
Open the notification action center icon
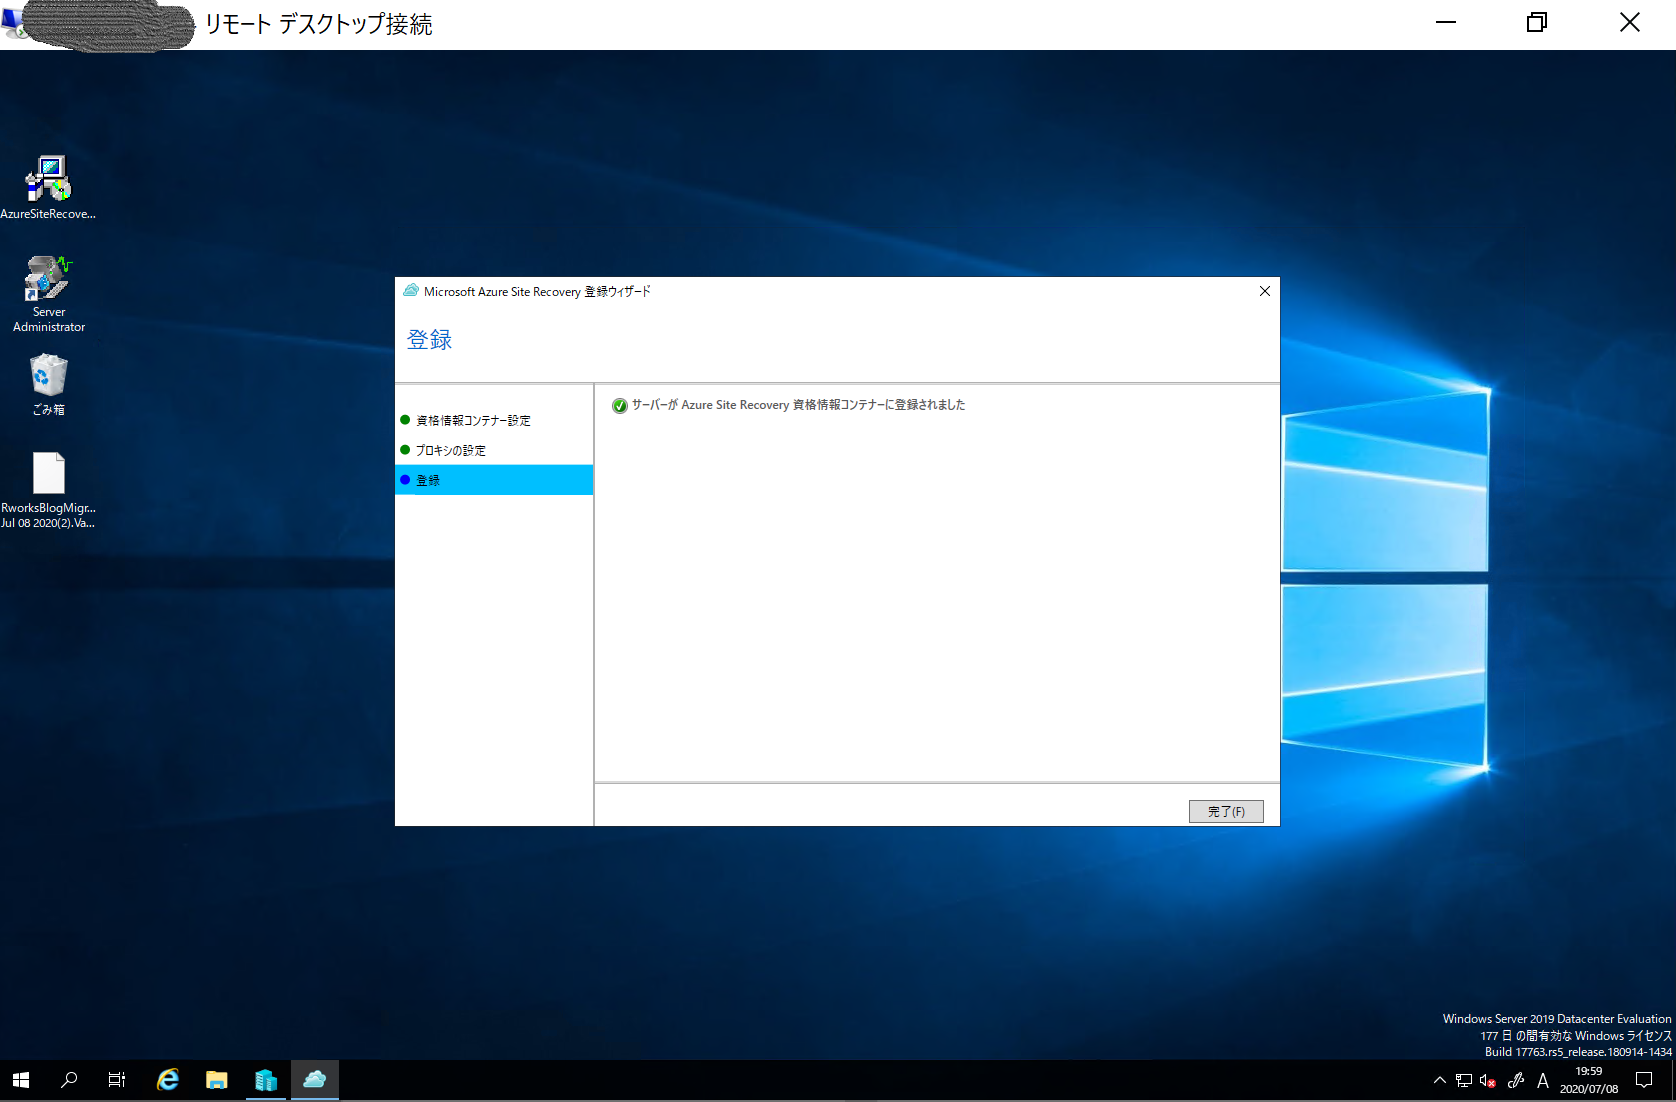click(x=1644, y=1080)
